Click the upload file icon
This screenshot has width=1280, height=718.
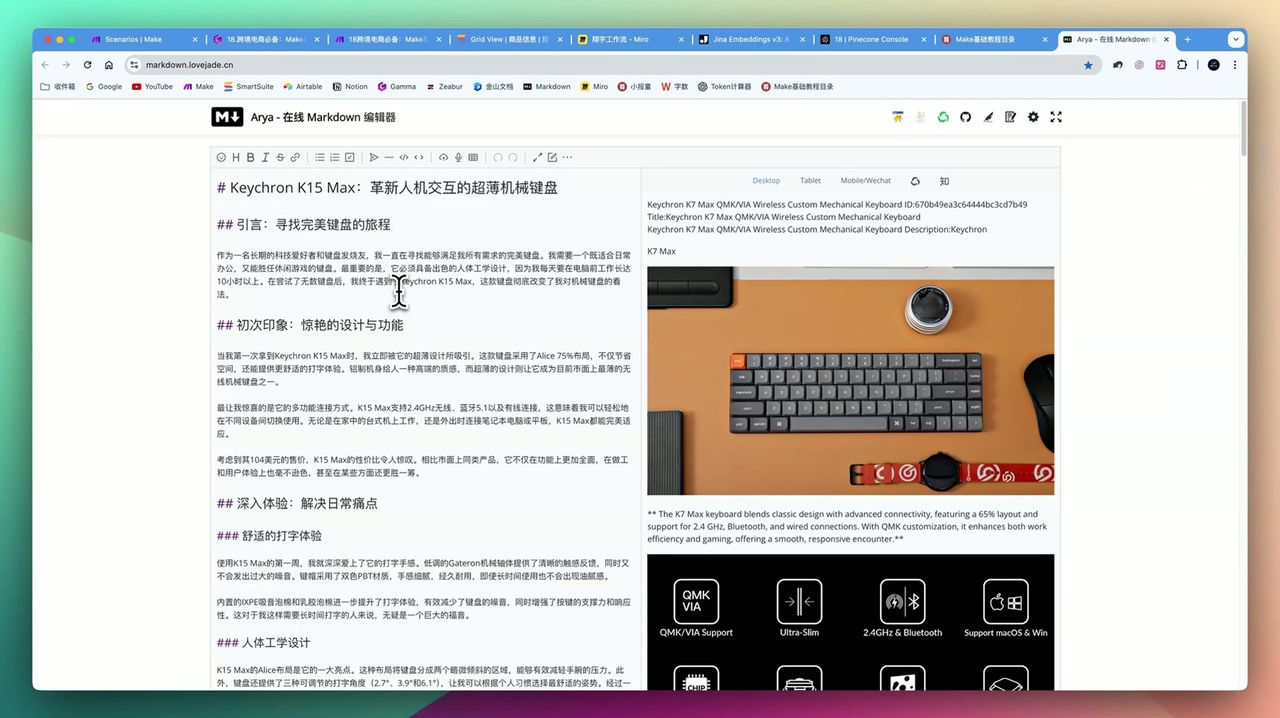click(444, 157)
